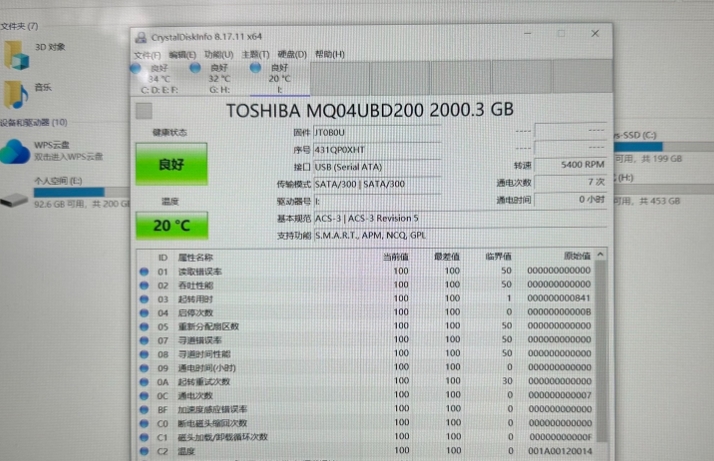Viewport: 714px width, 461px height.
Task: Open the 文件(F) menu
Action: pos(147,54)
